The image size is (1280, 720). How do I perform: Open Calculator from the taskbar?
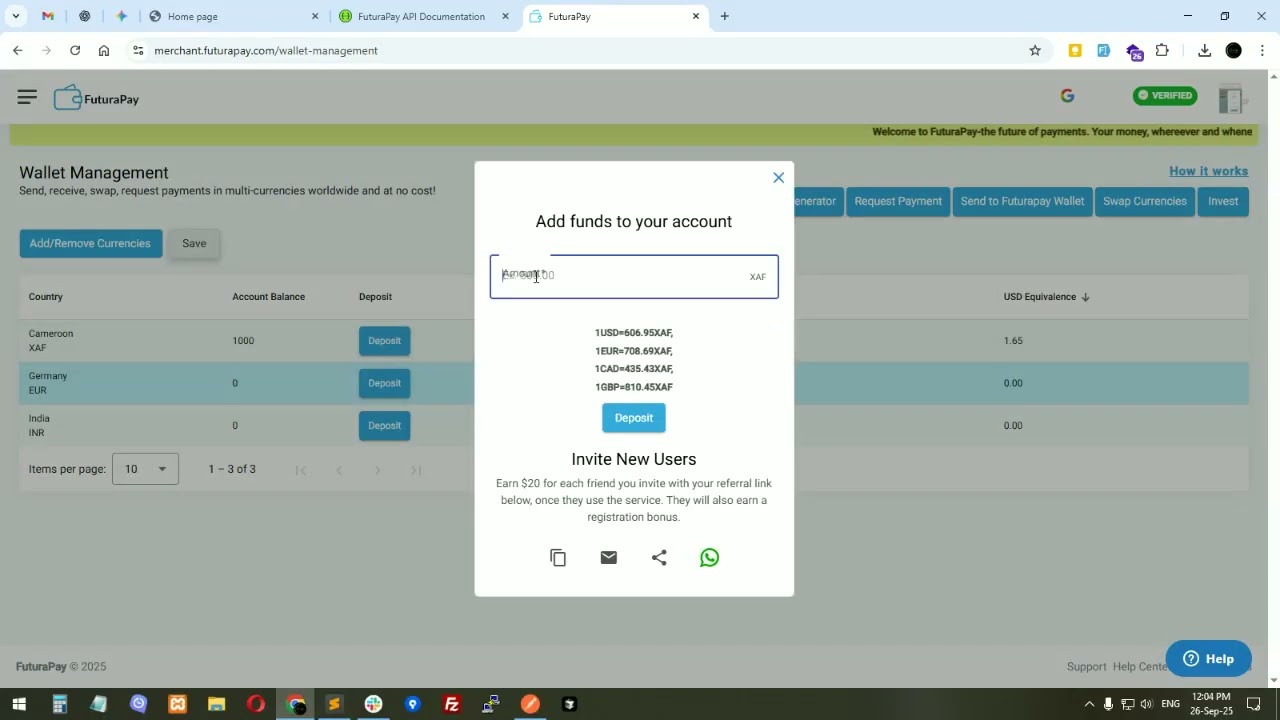(x=60, y=704)
